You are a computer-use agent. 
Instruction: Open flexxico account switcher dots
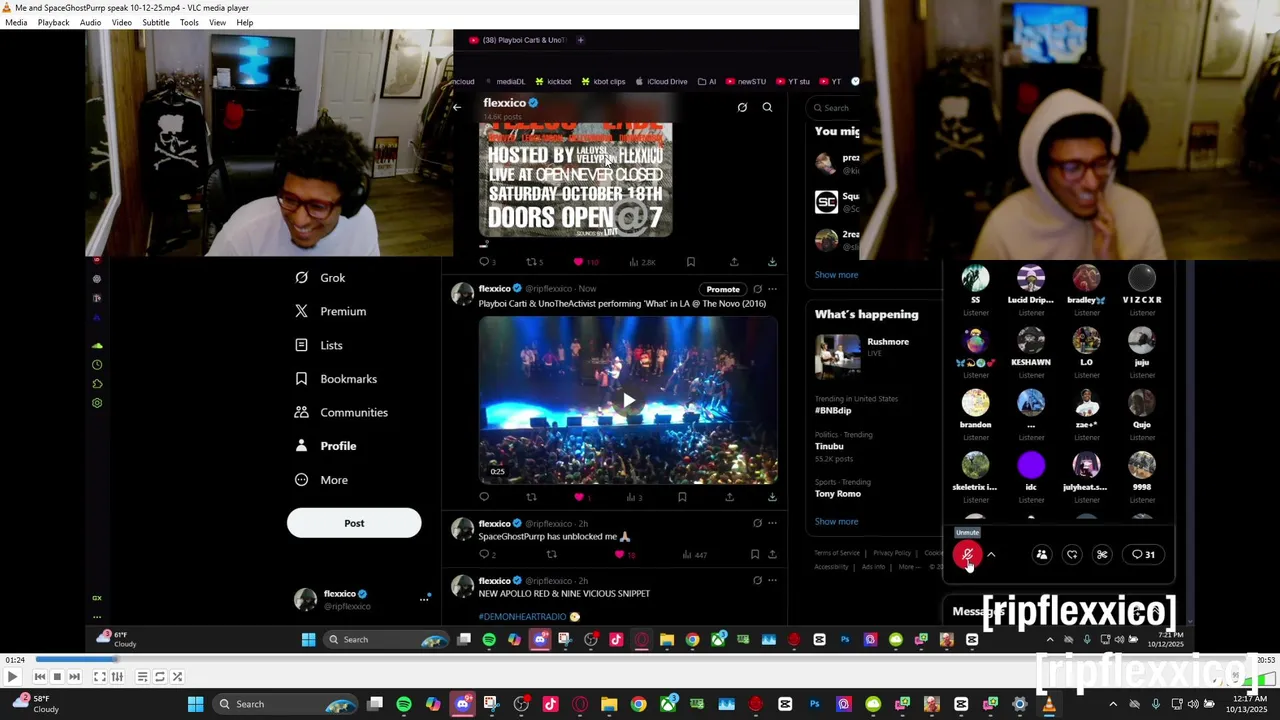coord(425,598)
